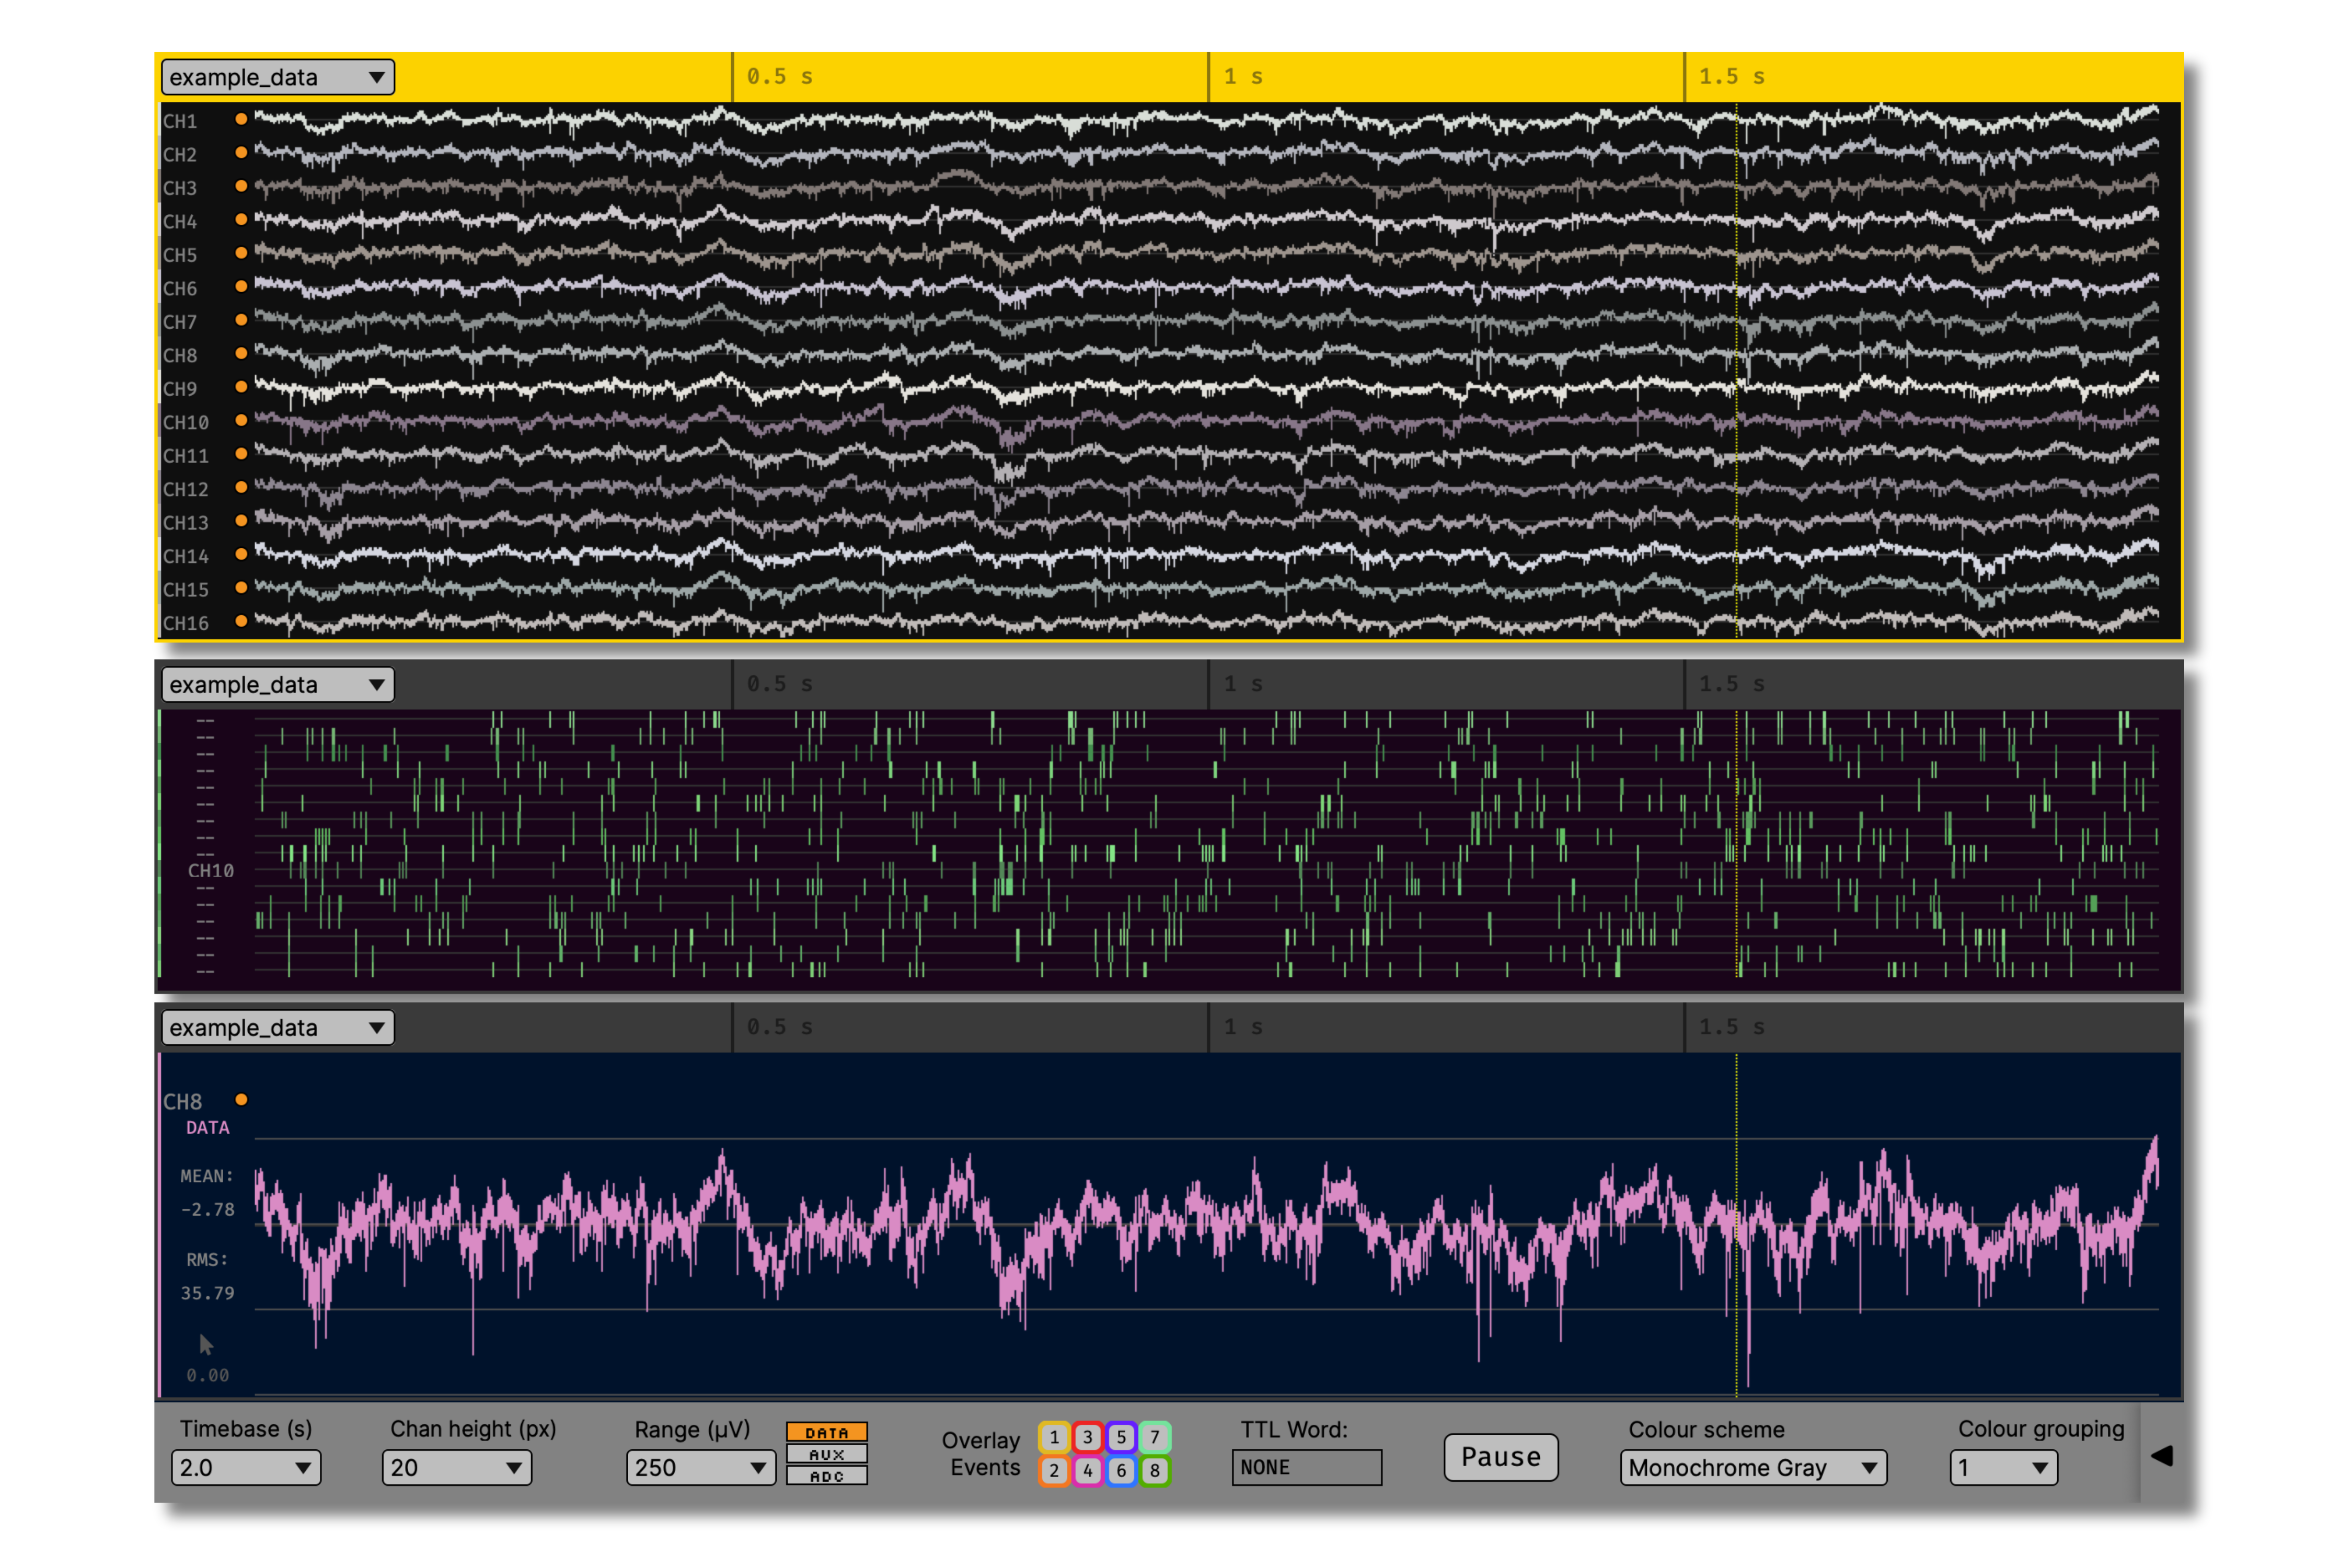The height and width of the screenshot is (1568, 2352).
Task: Toggle the orange enable dot next to CH16
Action: click(x=240, y=622)
